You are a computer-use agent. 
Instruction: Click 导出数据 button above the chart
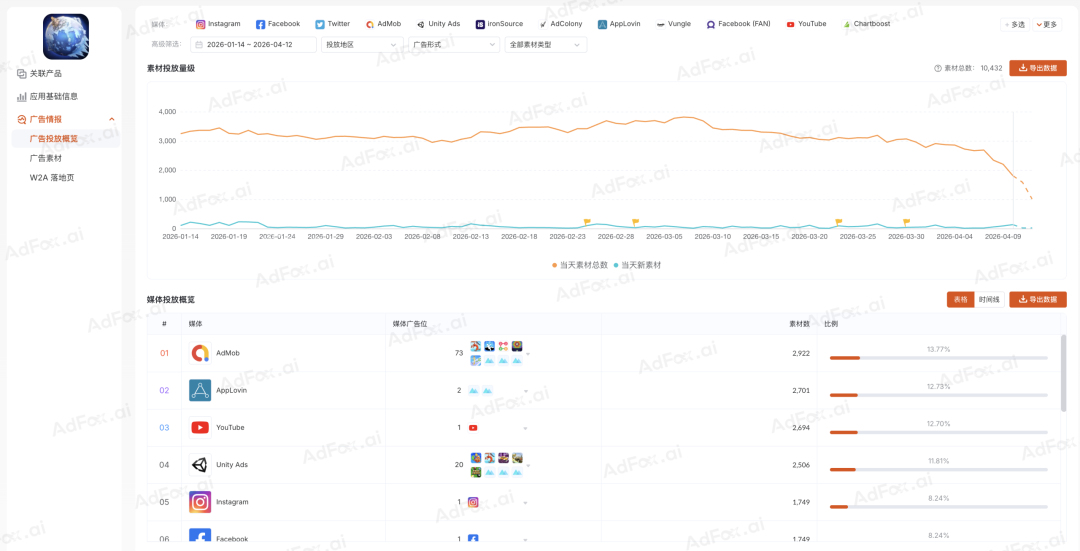point(1037,68)
